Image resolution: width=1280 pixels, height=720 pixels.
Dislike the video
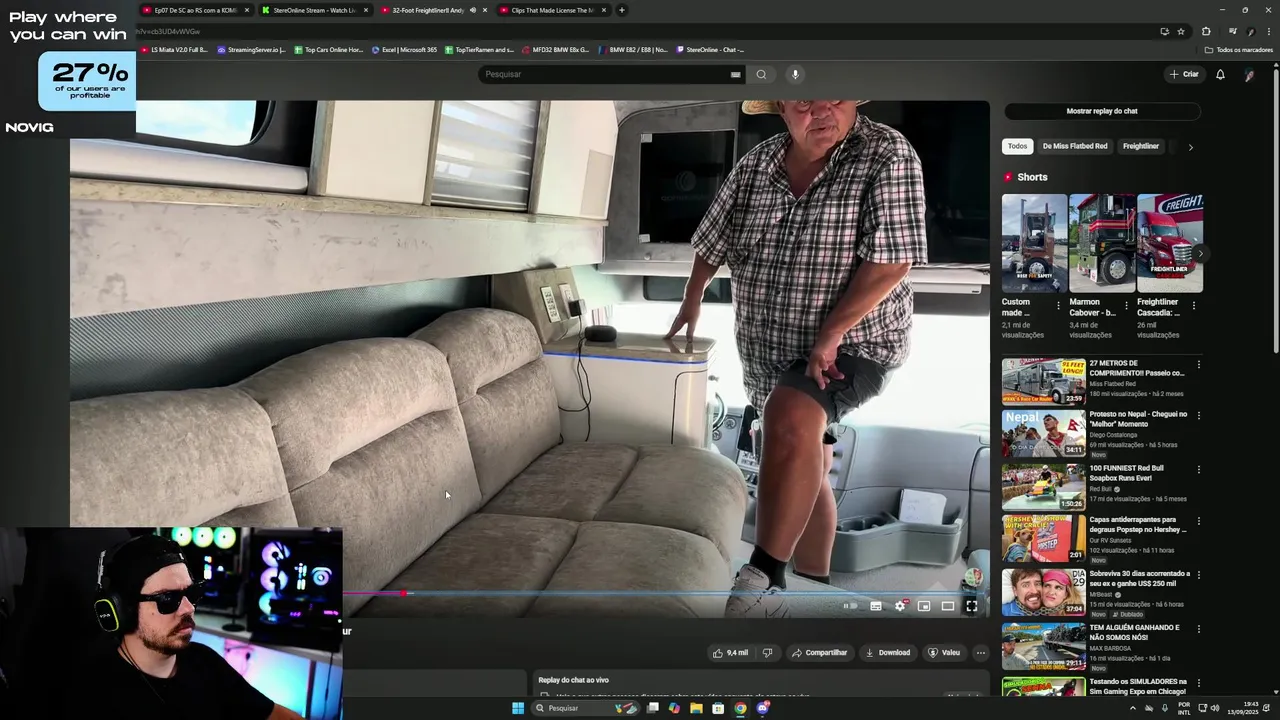click(767, 653)
